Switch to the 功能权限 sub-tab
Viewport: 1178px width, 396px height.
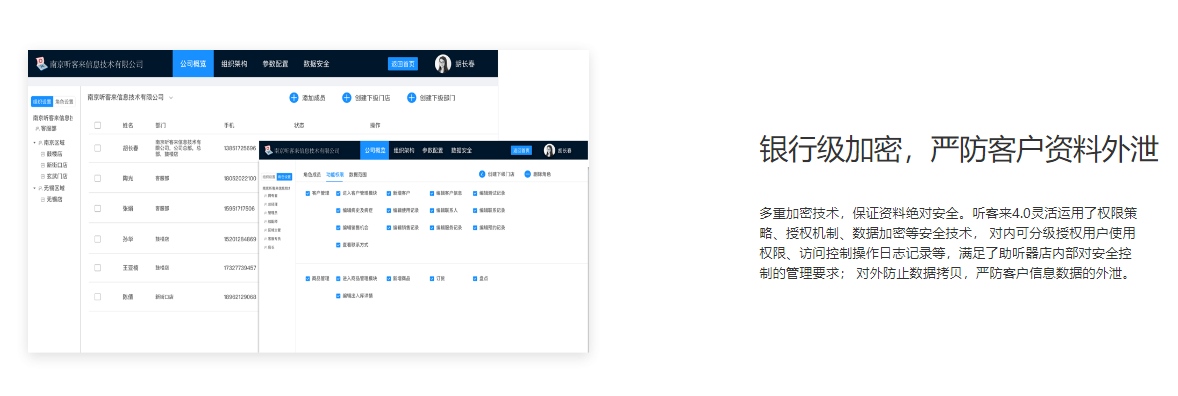tap(335, 174)
